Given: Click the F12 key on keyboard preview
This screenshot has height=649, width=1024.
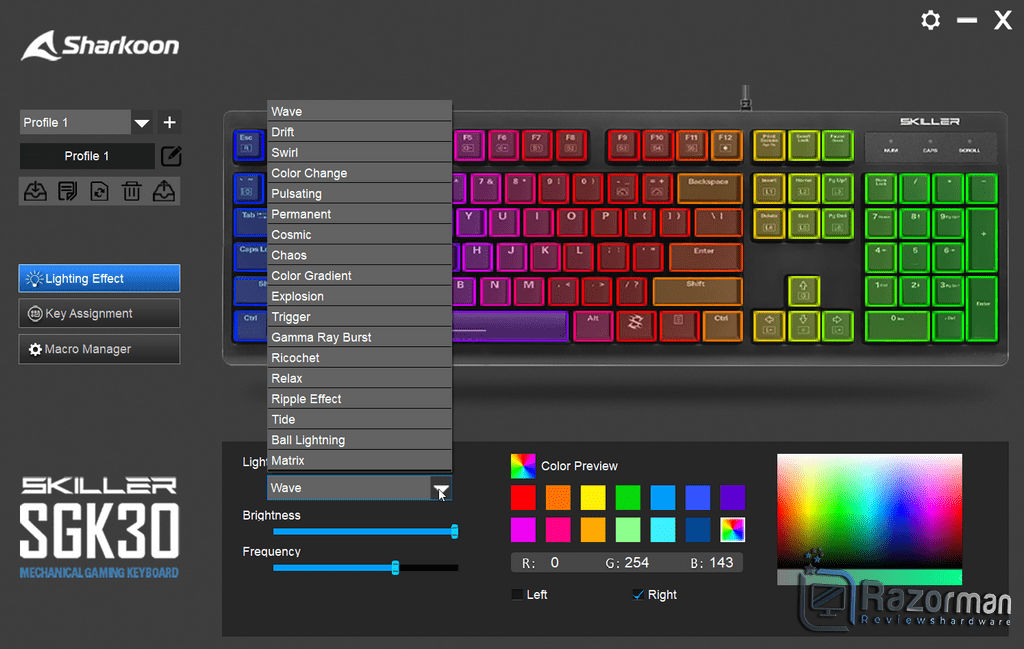Looking at the screenshot, I should click(x=726, y=146).
